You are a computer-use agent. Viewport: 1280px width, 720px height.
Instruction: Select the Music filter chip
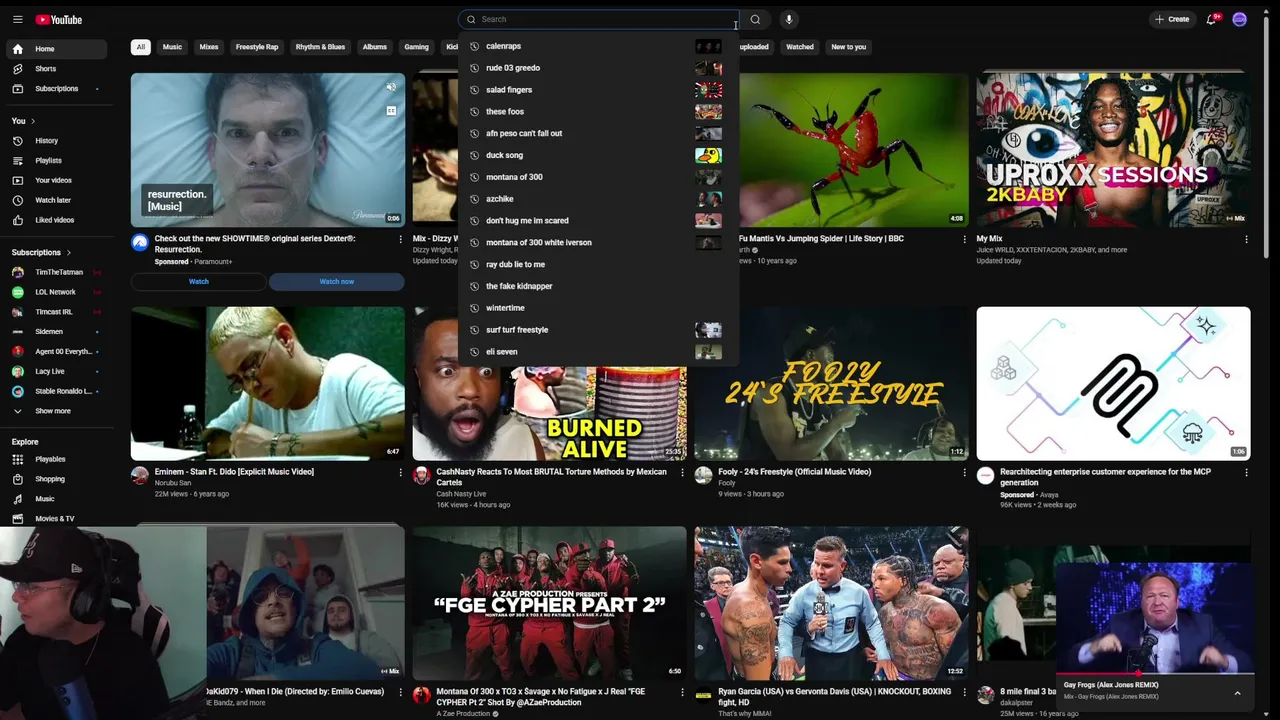click(x=172, y=47)
